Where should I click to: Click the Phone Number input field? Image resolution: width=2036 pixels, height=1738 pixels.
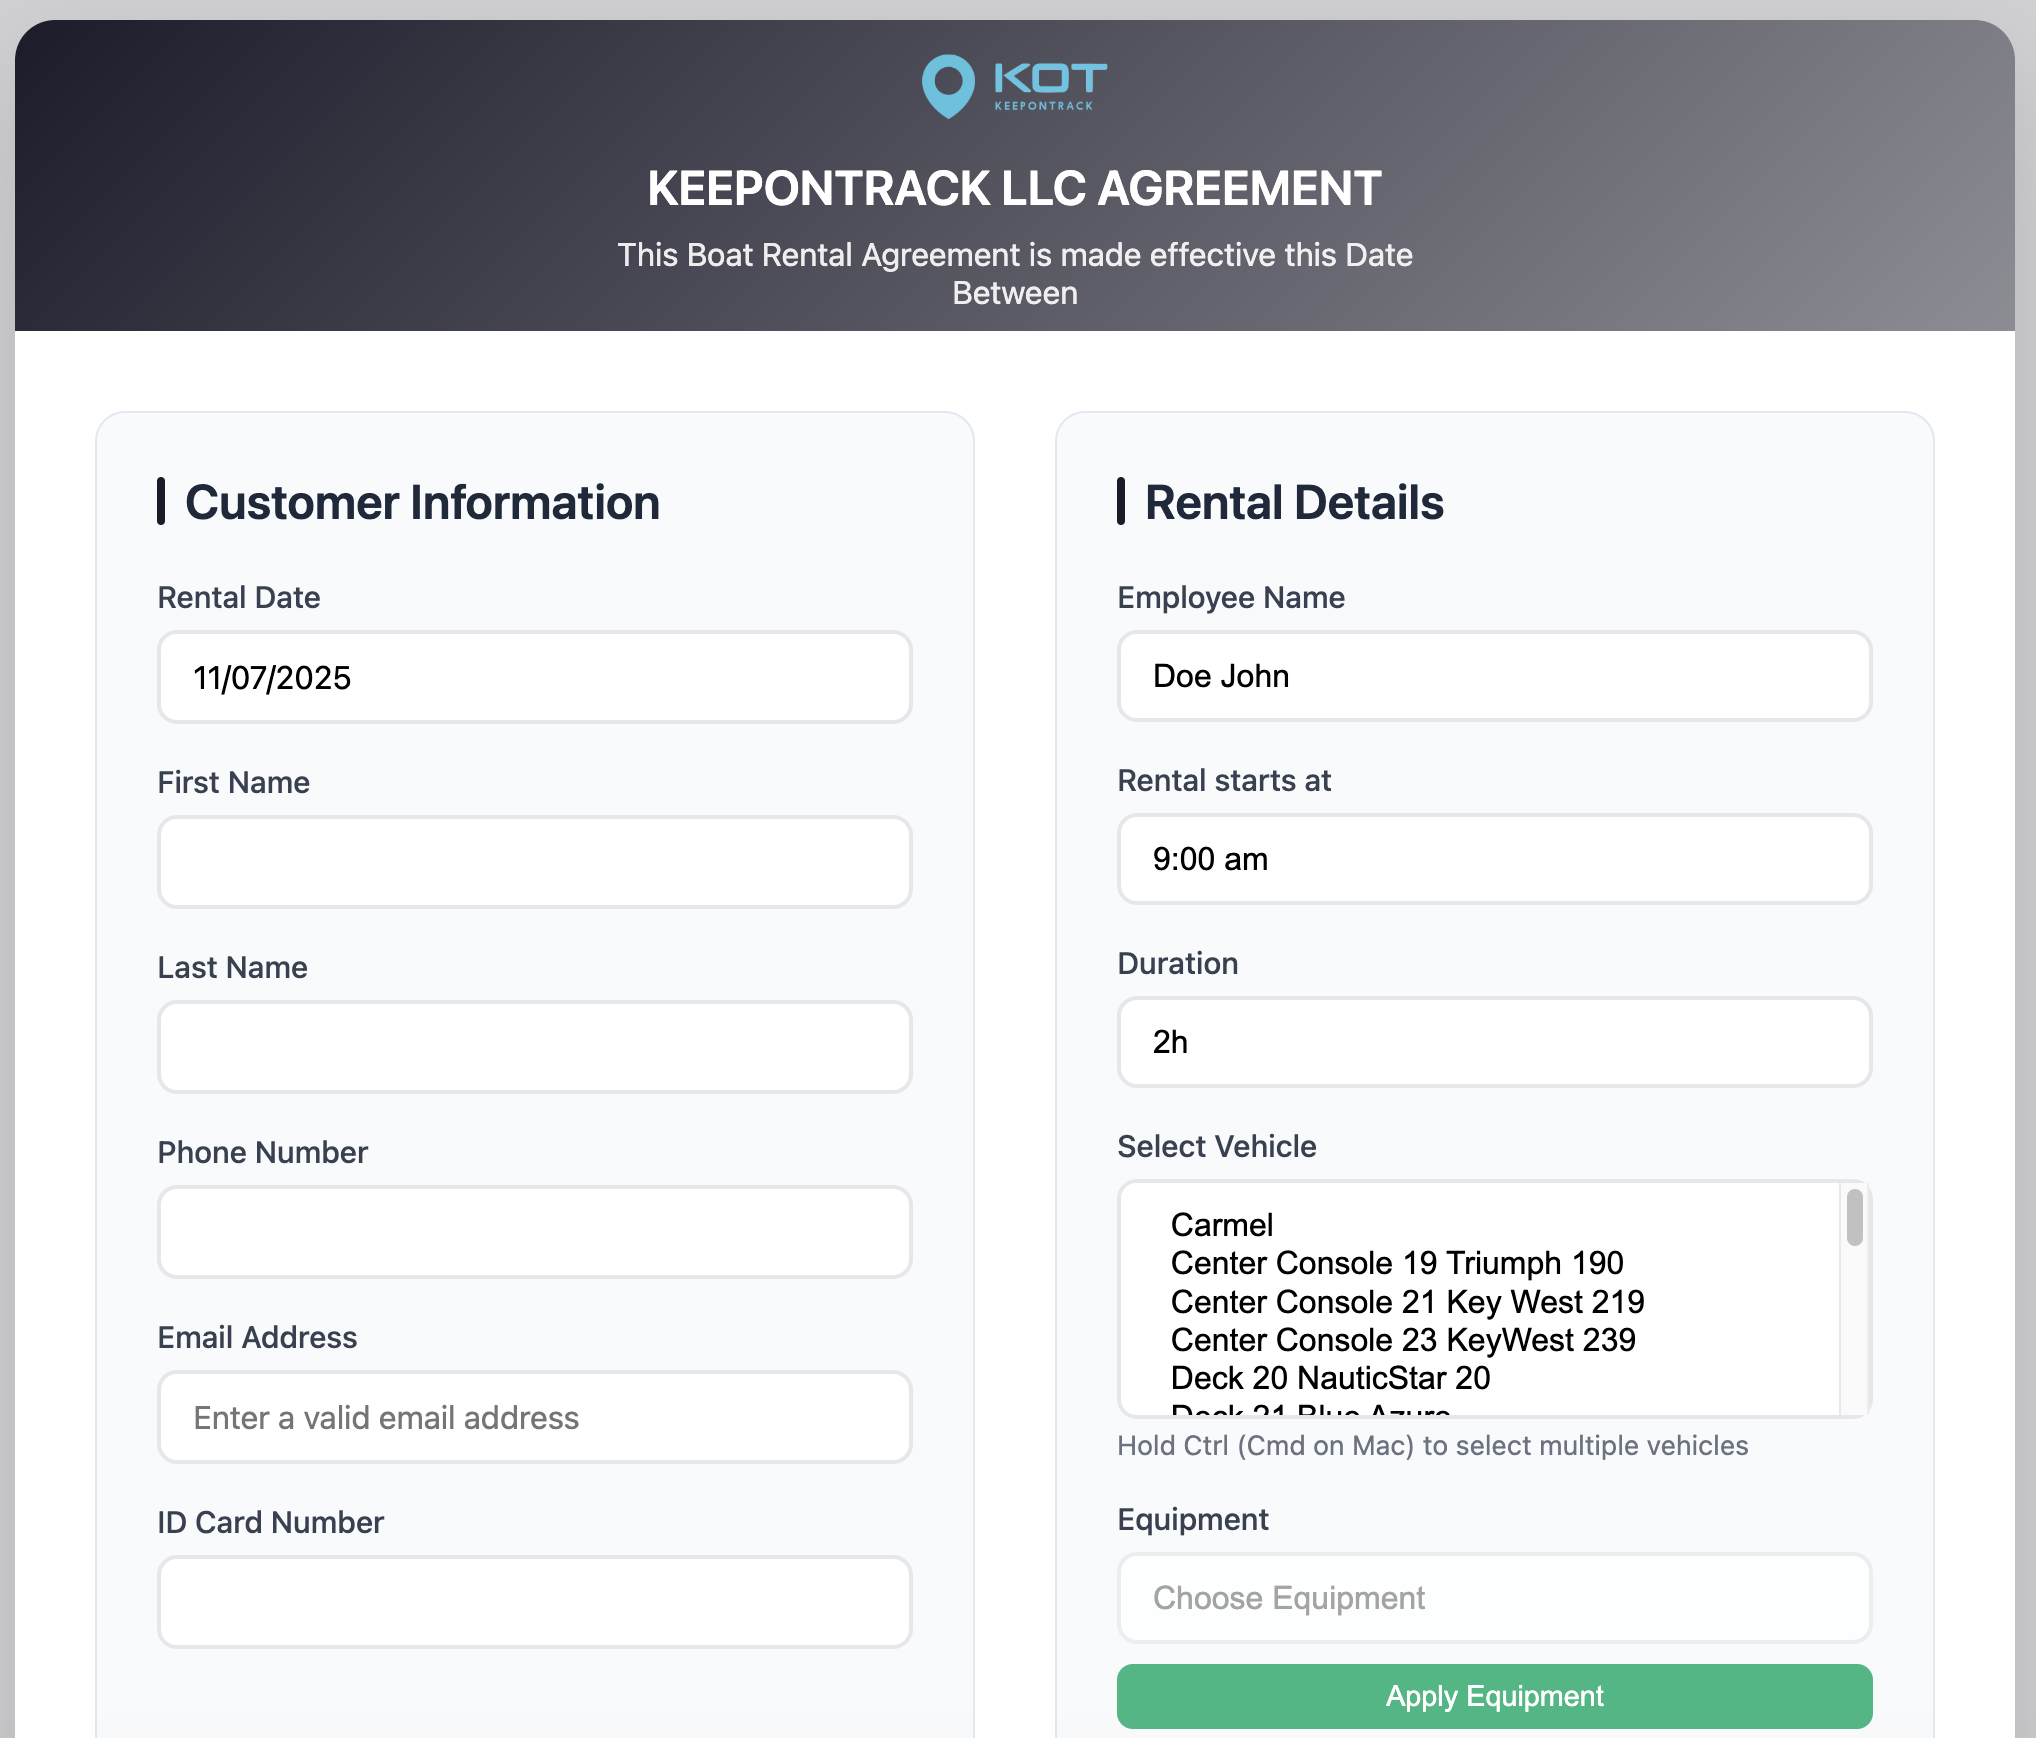[x=534, y=1231]
